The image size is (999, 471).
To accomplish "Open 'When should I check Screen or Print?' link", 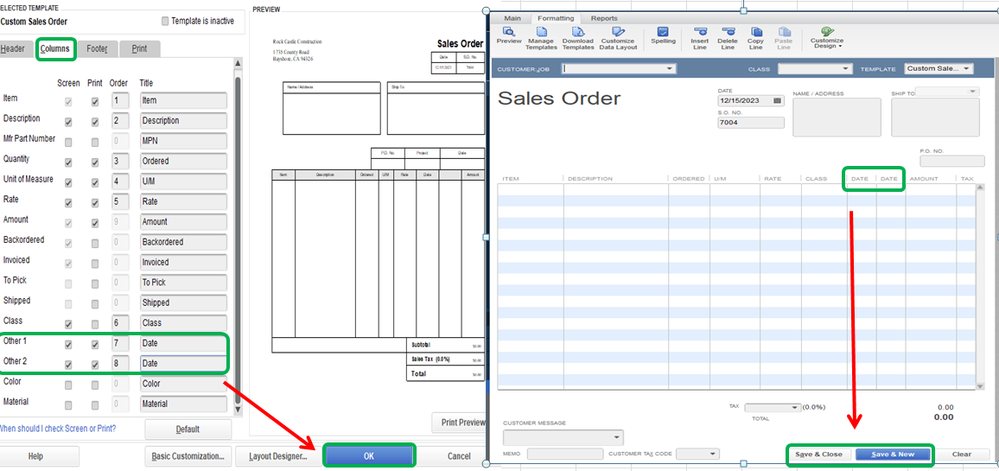I will [x=58, y=428].
